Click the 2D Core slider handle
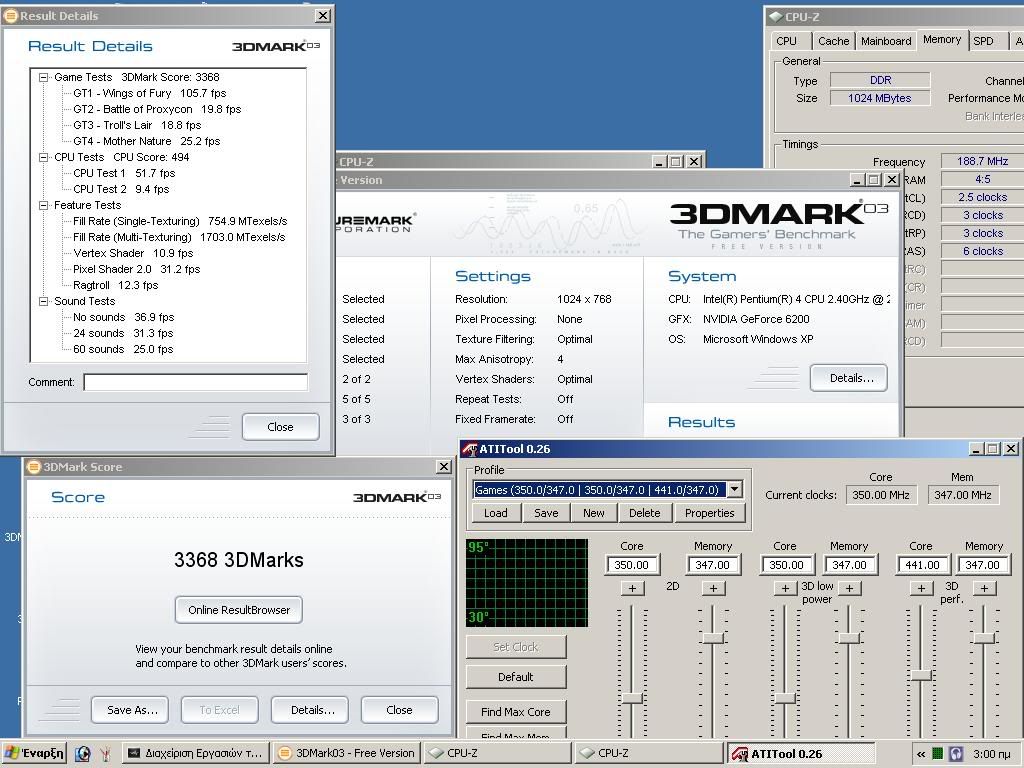The height and width of the screenshot is (768, 1024). point(632,698)
